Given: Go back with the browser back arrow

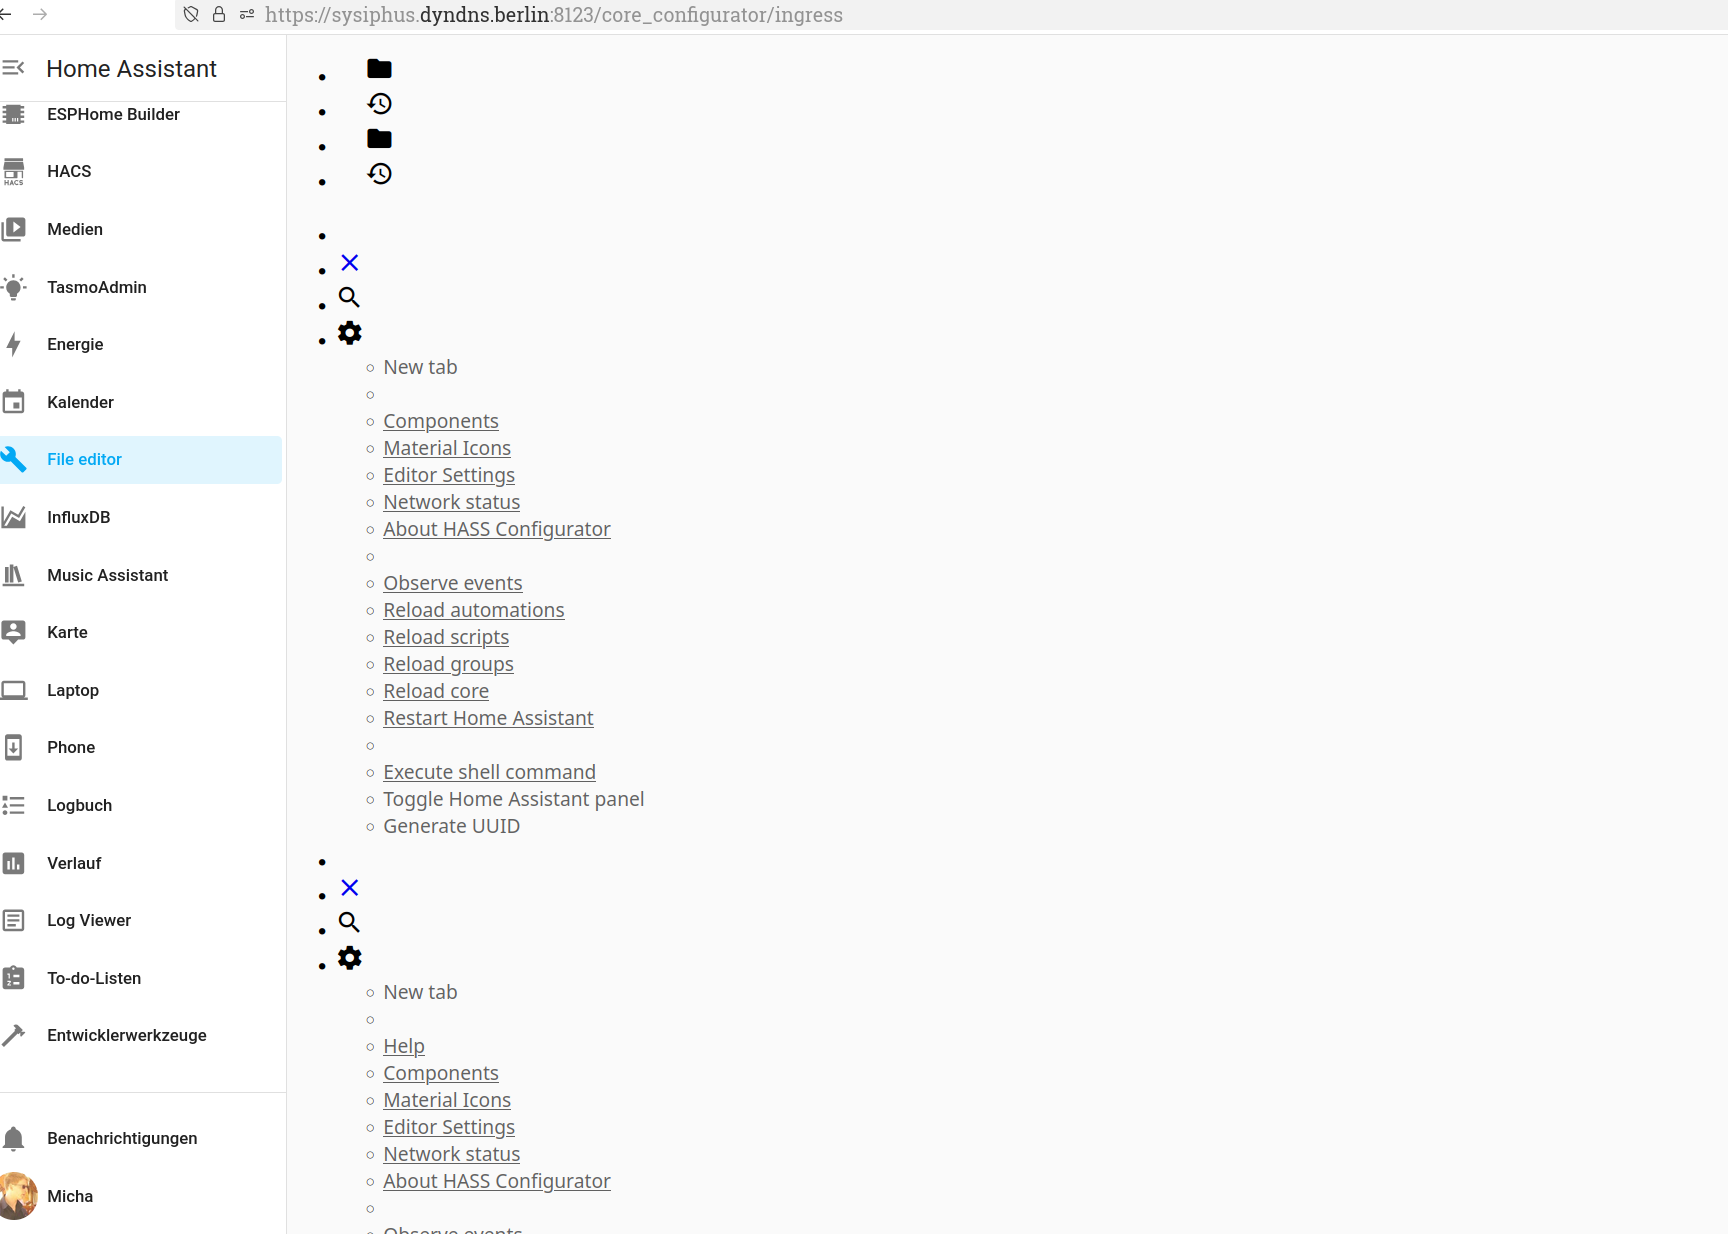Looking at the screenshot, I should [x=6, y=14].
